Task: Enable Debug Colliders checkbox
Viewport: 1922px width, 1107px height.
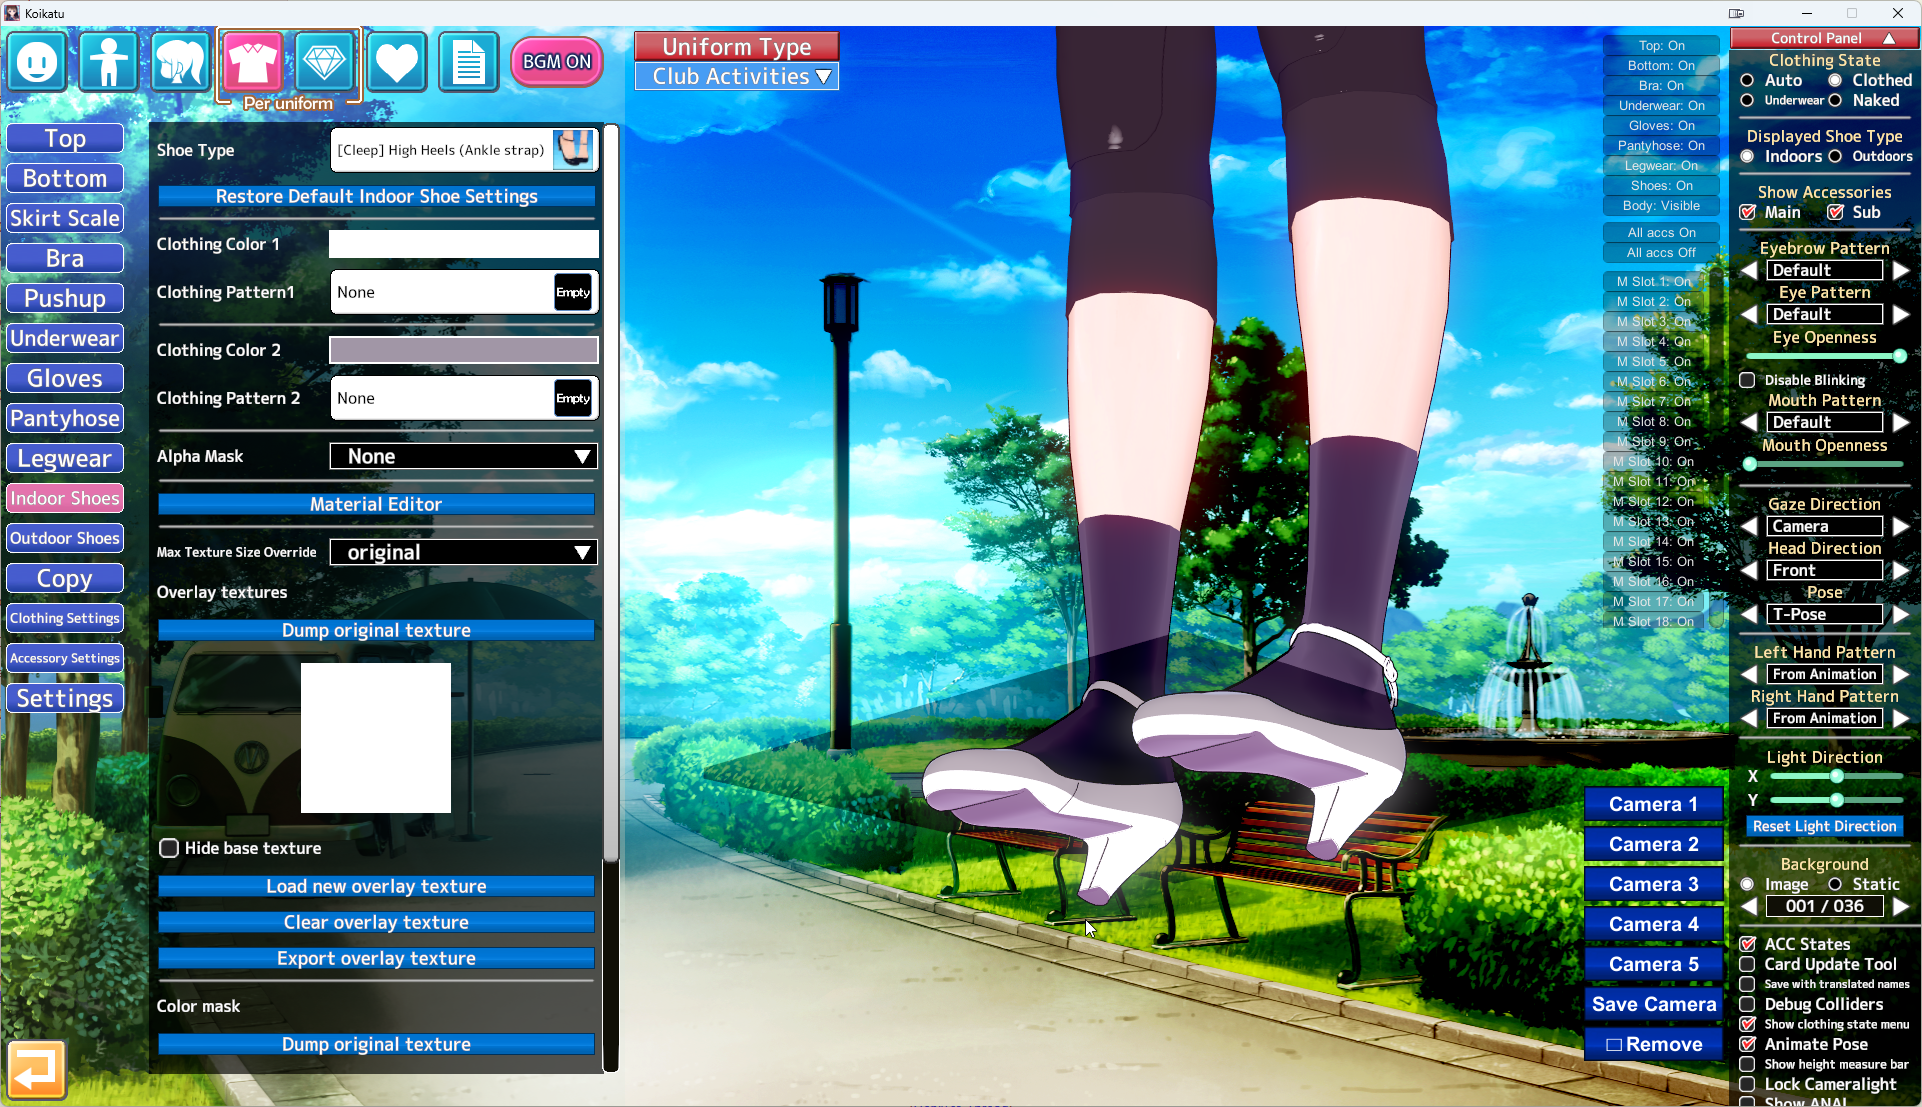Action: tap(1747, 1004)
